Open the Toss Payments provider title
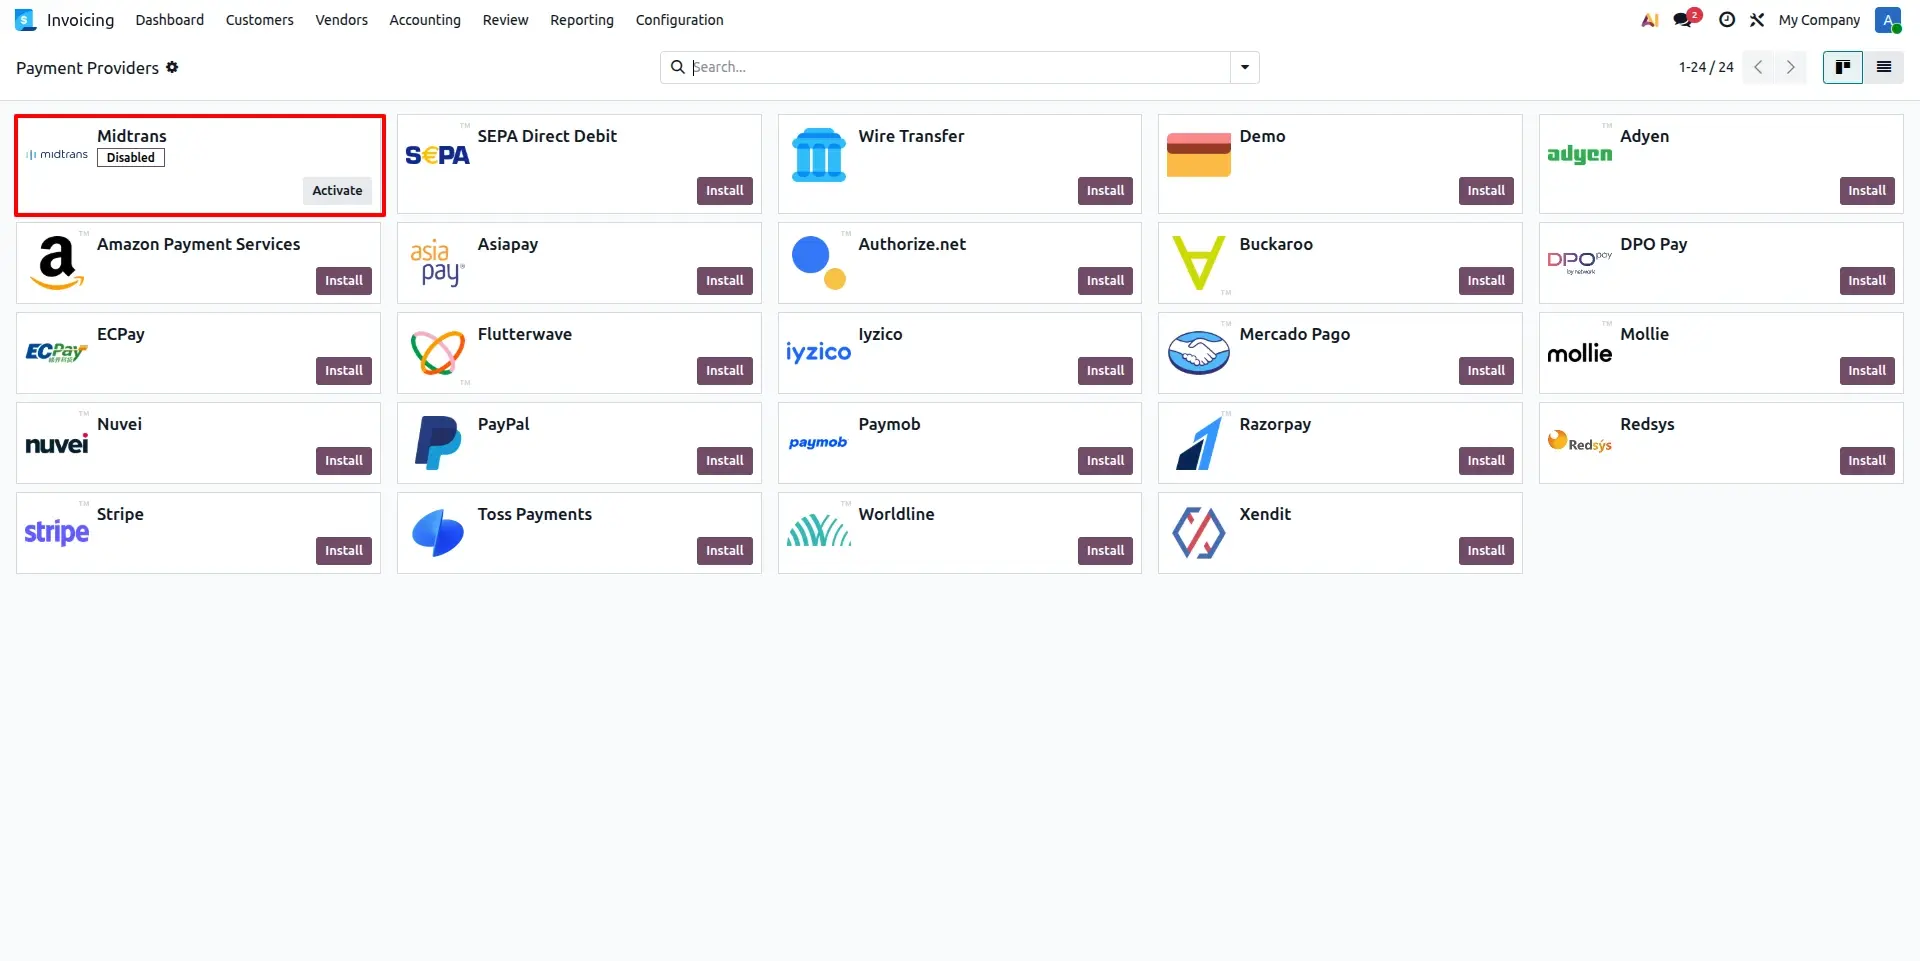 point(535,514)
